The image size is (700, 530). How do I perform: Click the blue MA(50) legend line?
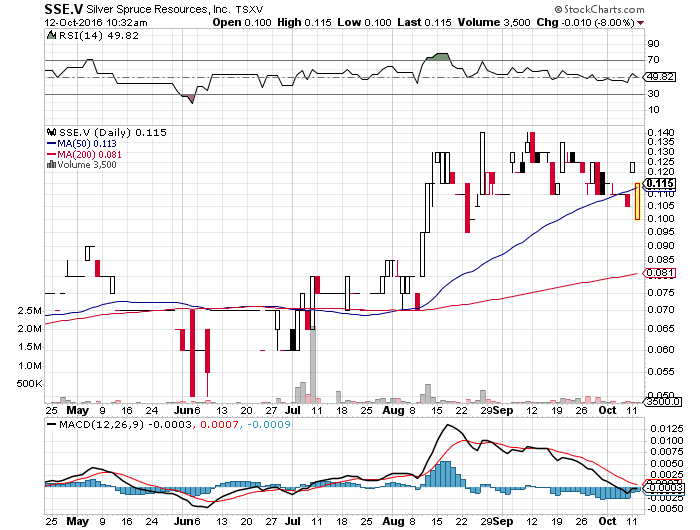pyautogui.click(x=52, y=143)
